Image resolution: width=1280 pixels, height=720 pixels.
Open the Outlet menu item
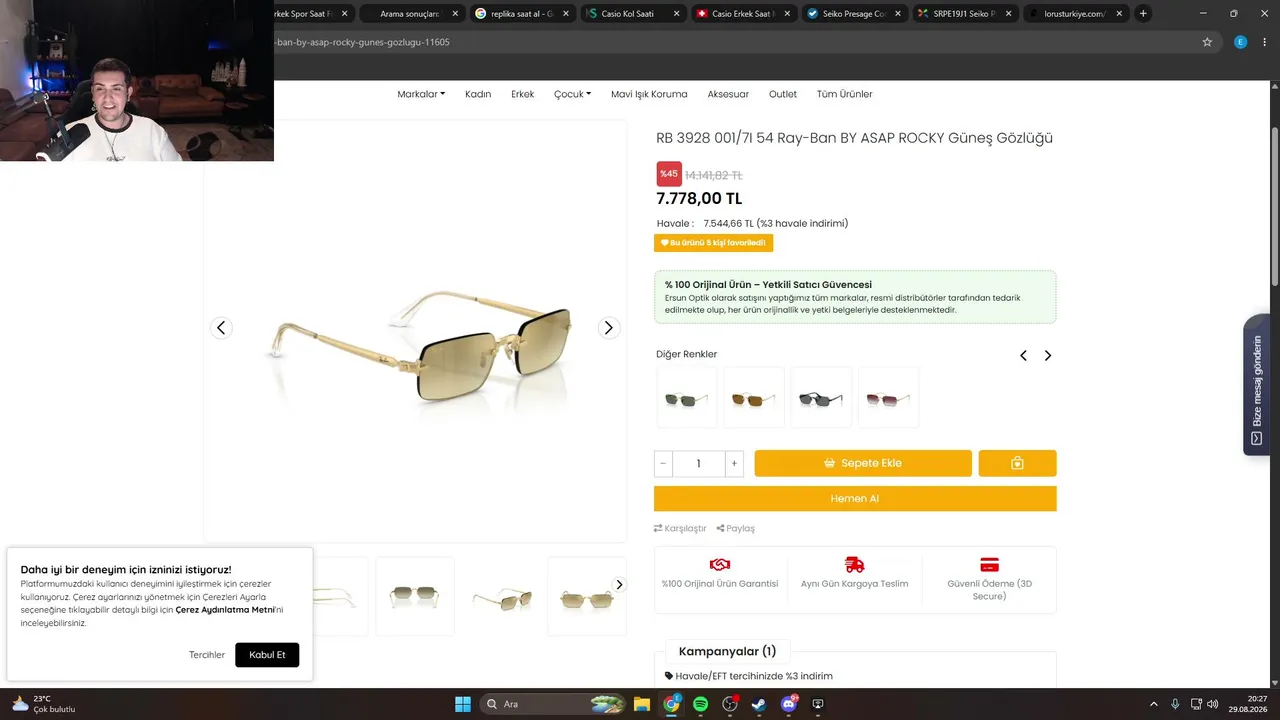(x=783, y=94)
